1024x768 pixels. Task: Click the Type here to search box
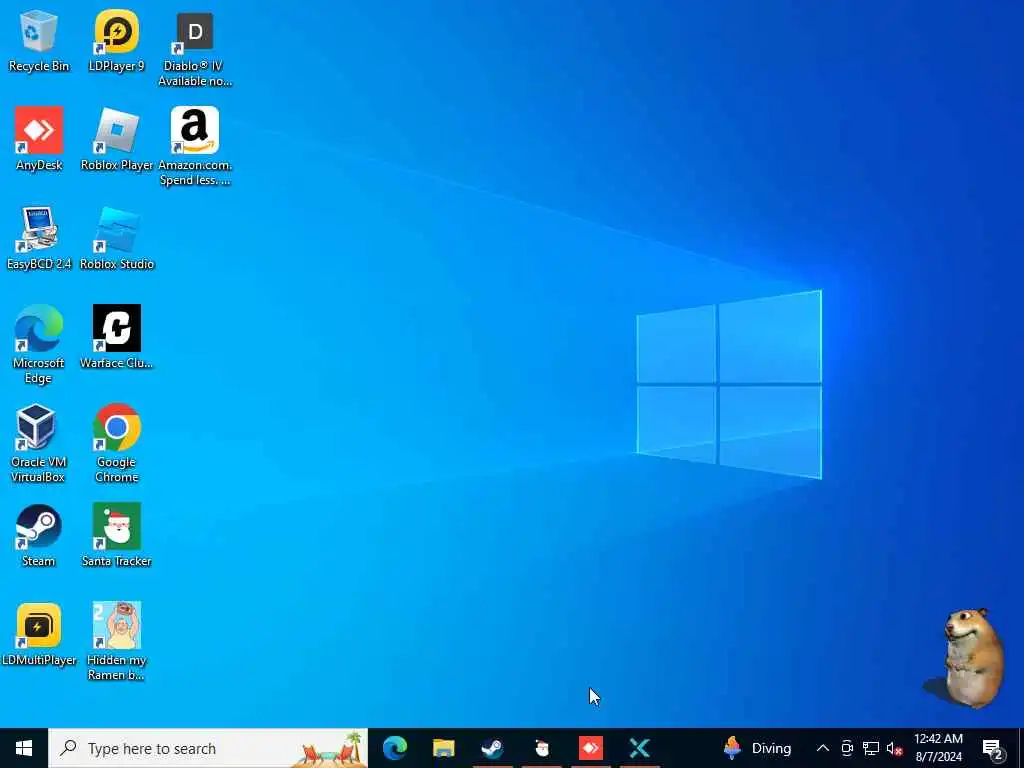coord(208,748)
